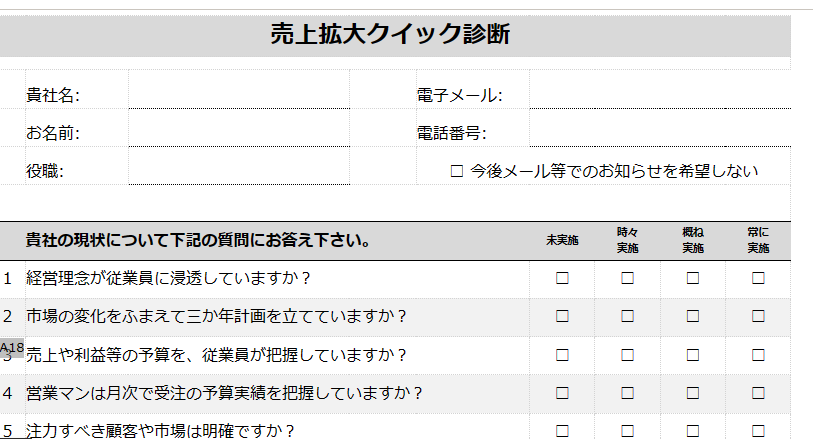
Task: Select question 2 text about 三か年計画
Action: point(216,316)
